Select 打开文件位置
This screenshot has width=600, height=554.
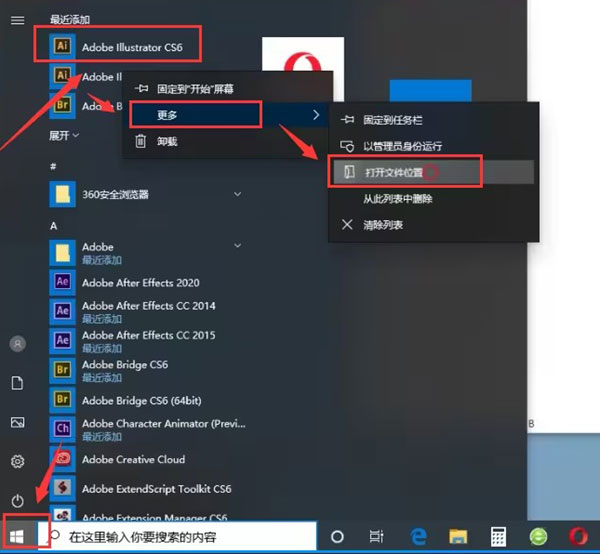click(434, 172)
